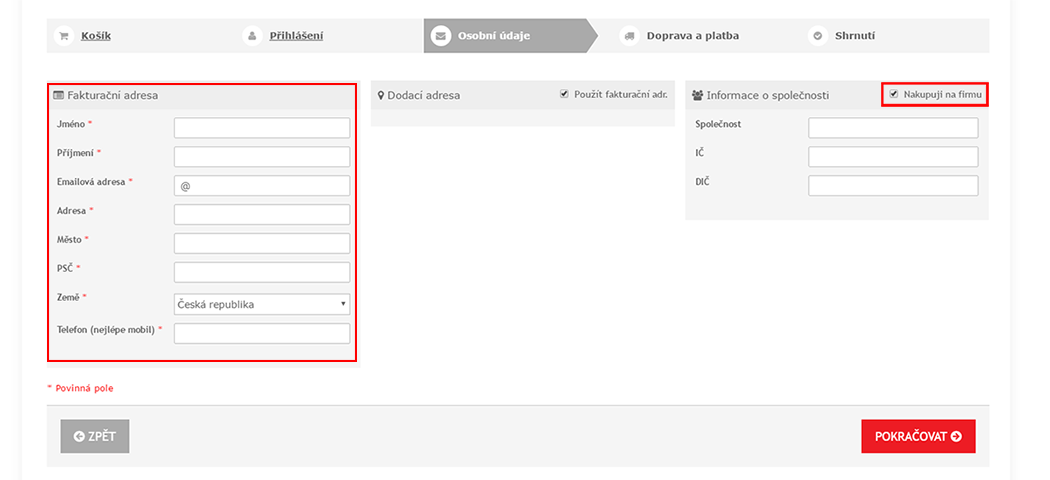This screenshot has width=1050, height=480.
Task: Toggle the Nakupuji na firmu checkbox
Action: click(894, 94)
